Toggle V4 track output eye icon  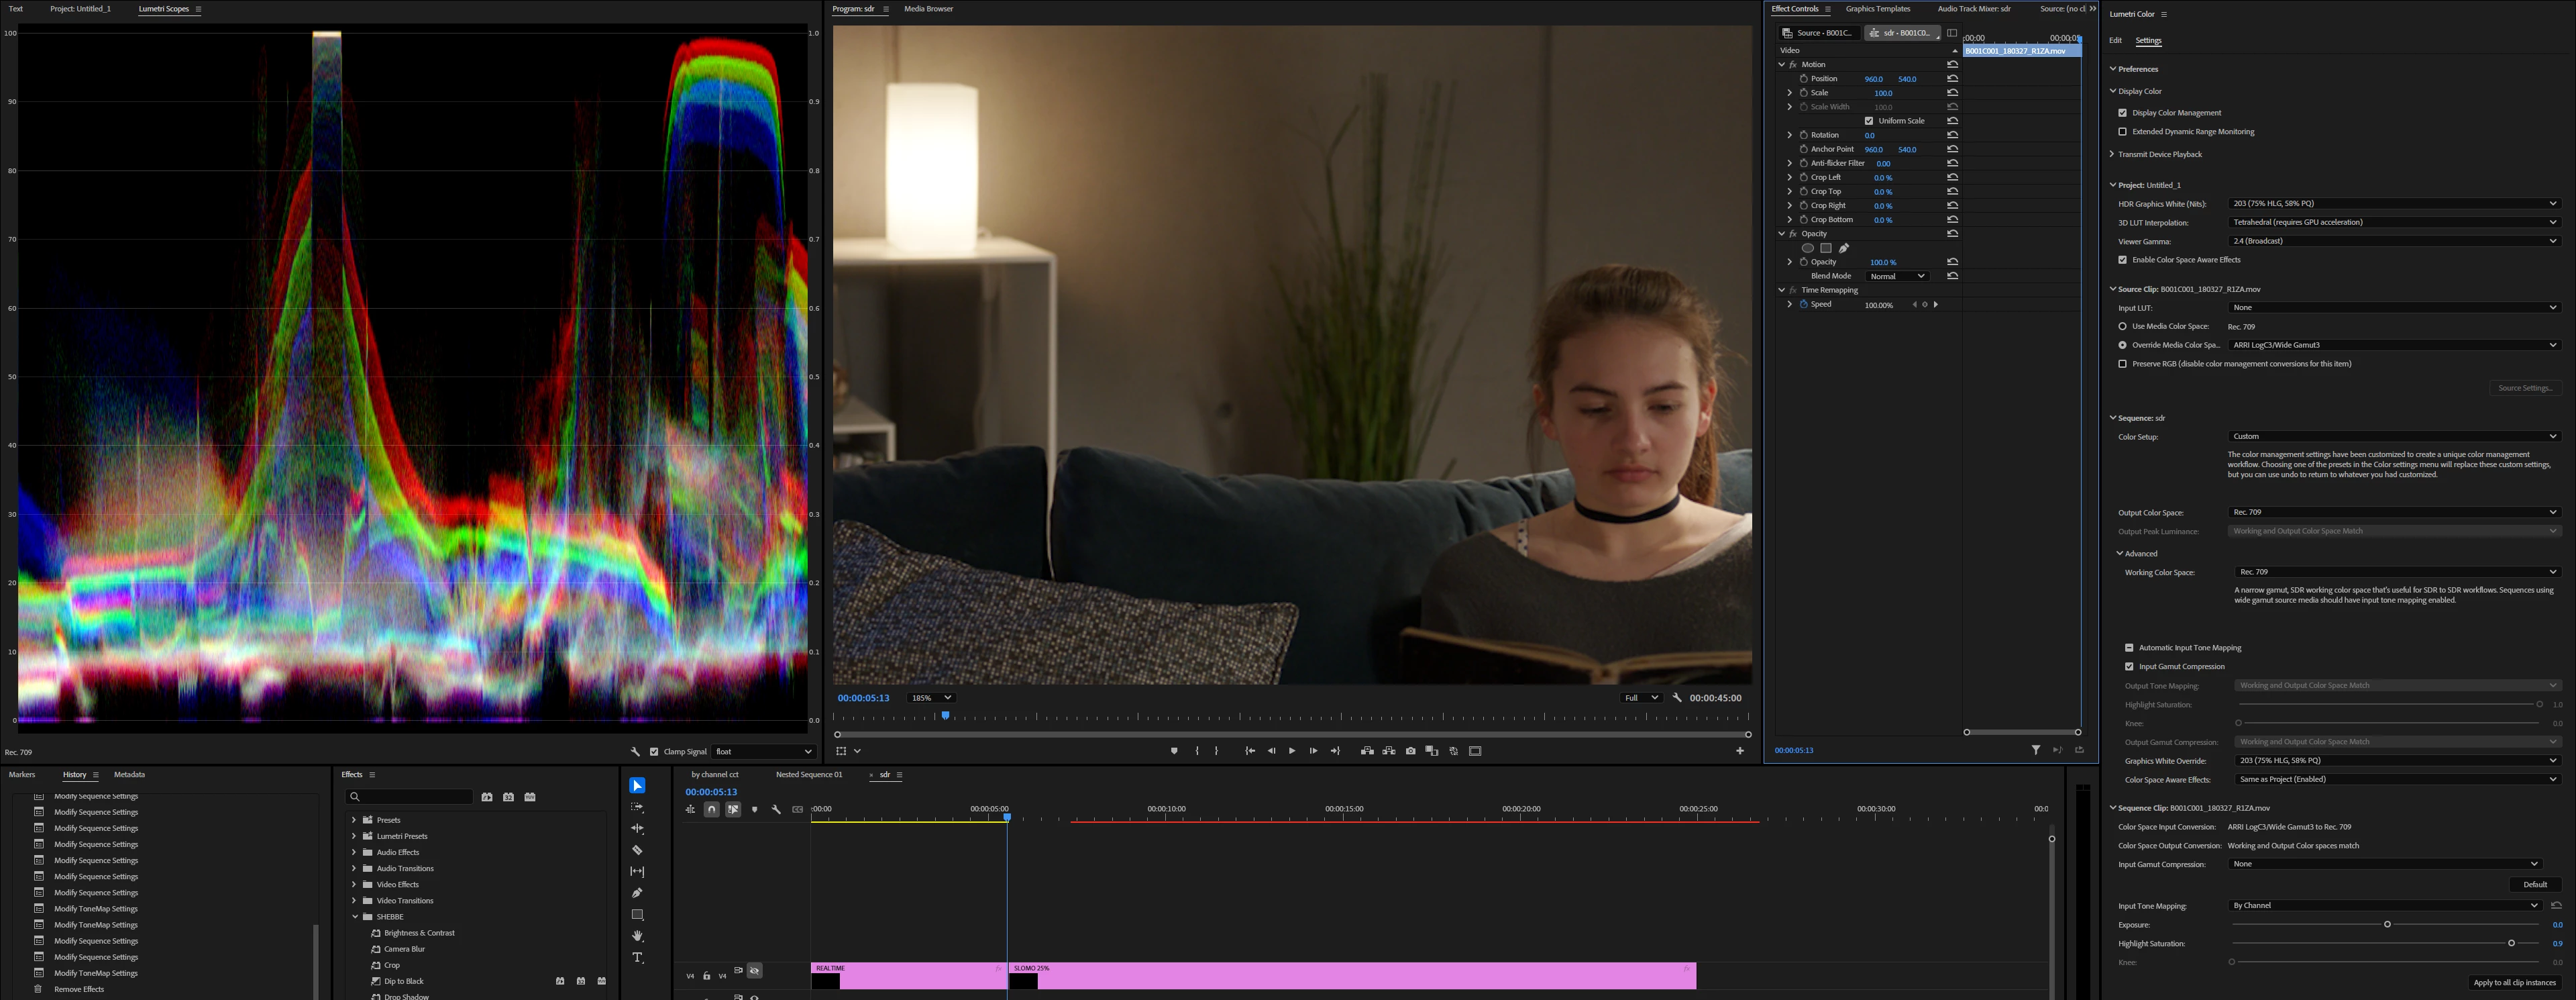[x=755, y=970]
